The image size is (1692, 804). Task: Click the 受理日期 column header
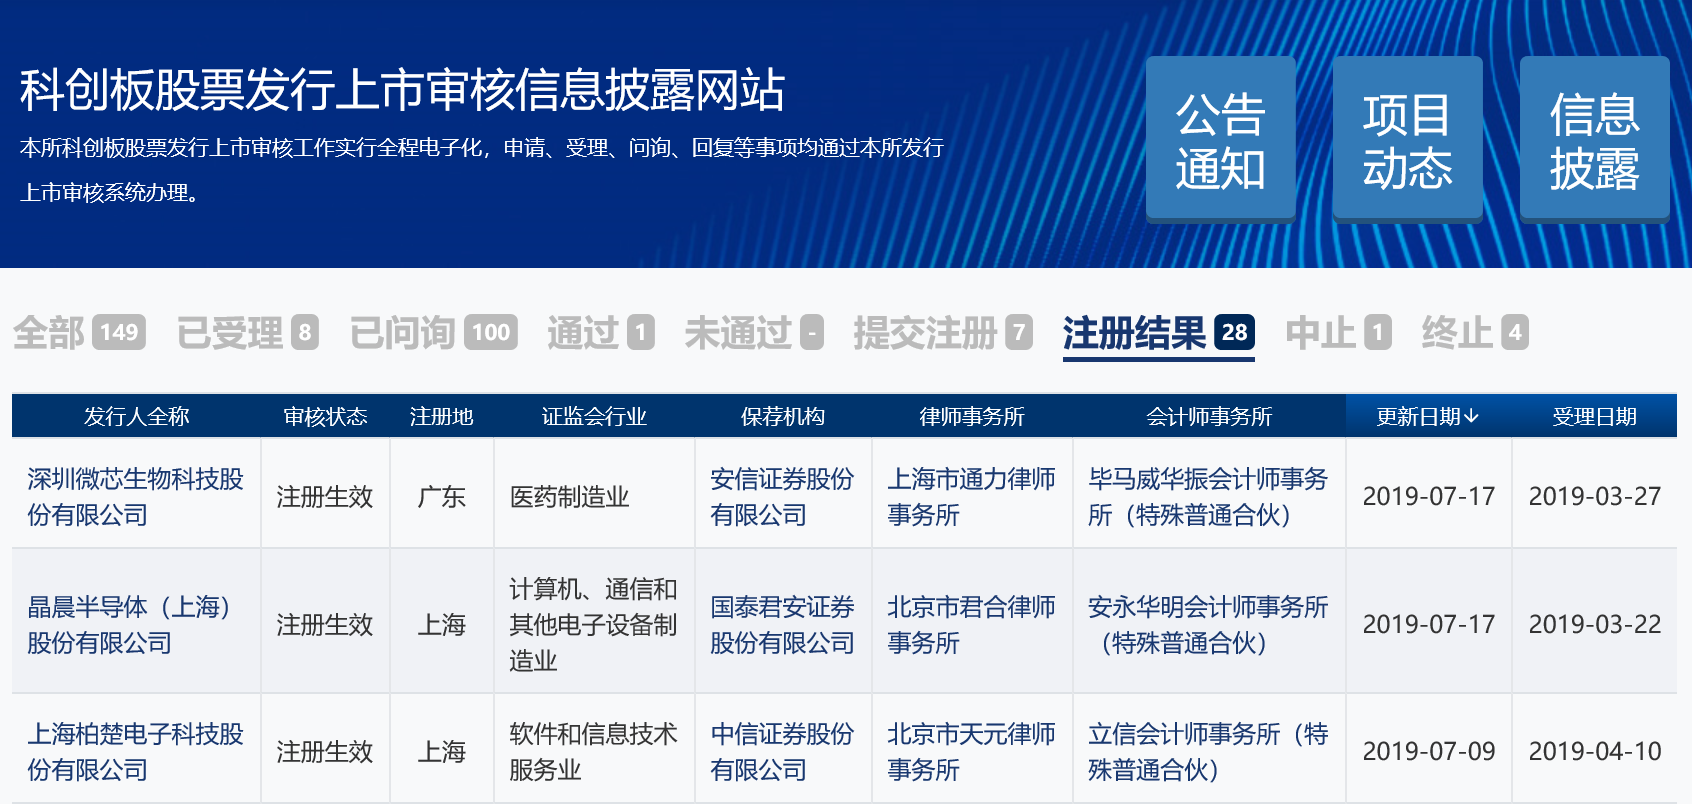(x=1594, y=416)
